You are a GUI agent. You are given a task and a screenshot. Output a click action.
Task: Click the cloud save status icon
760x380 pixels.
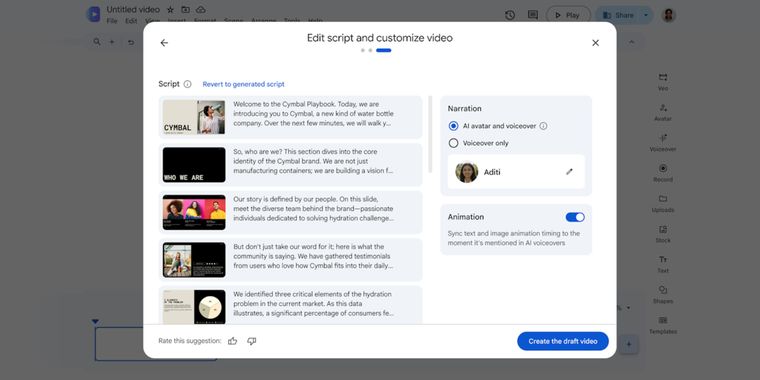[201, 10]
